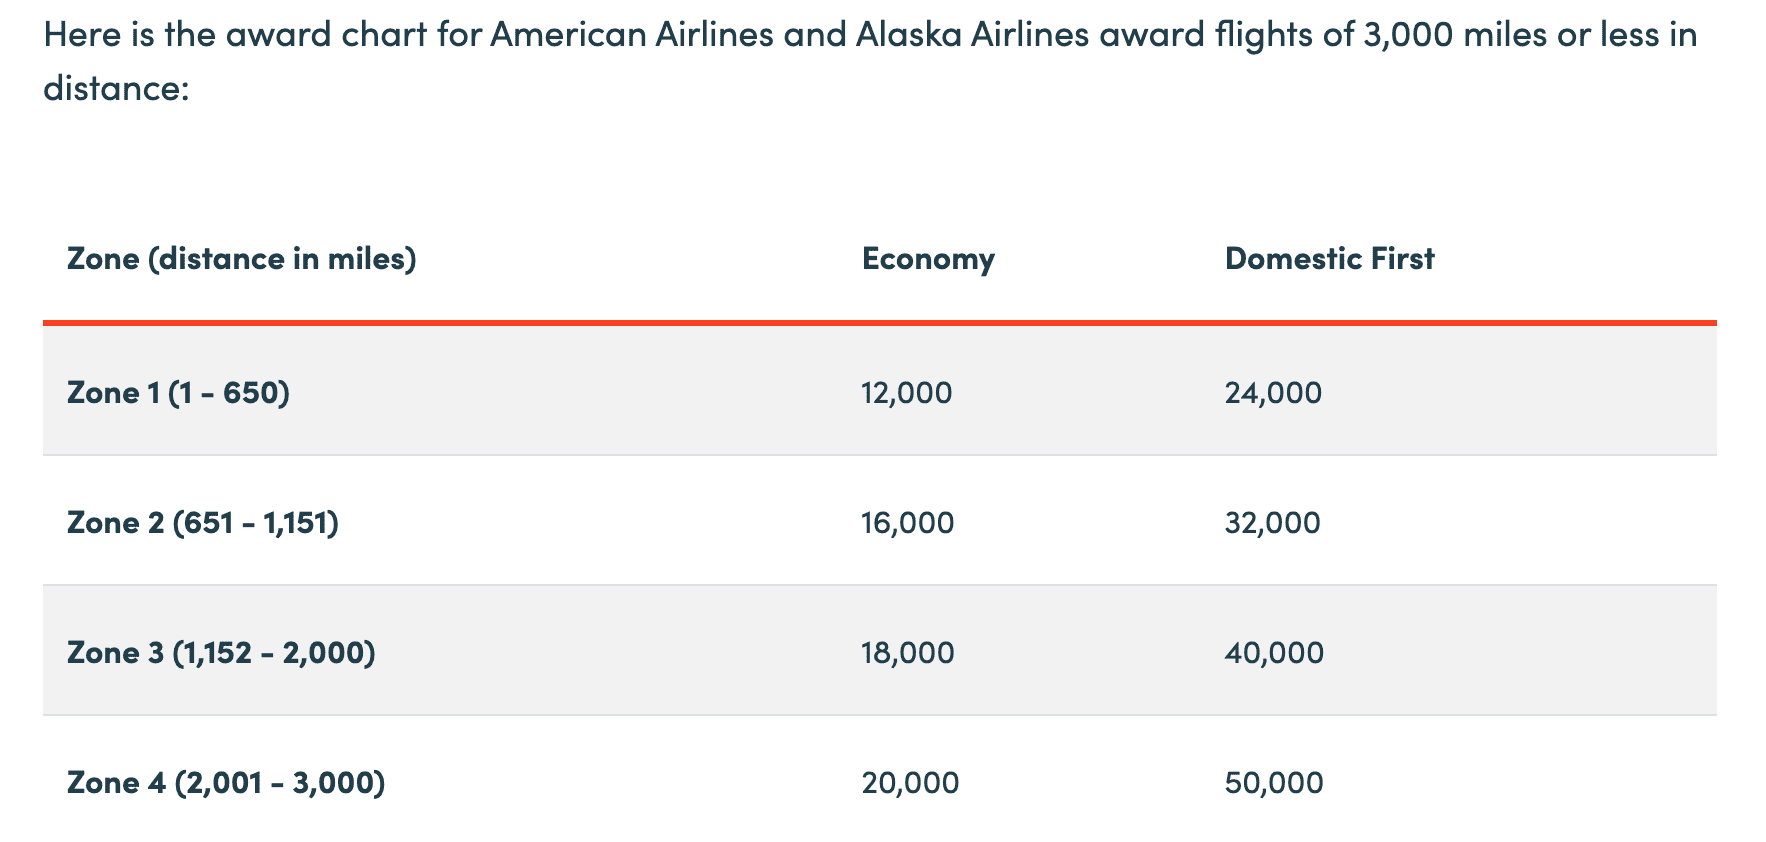Viewport: 1766px width, 842px height.
Task: Click the 16,000 economy value
Action: tap(907, 522)
